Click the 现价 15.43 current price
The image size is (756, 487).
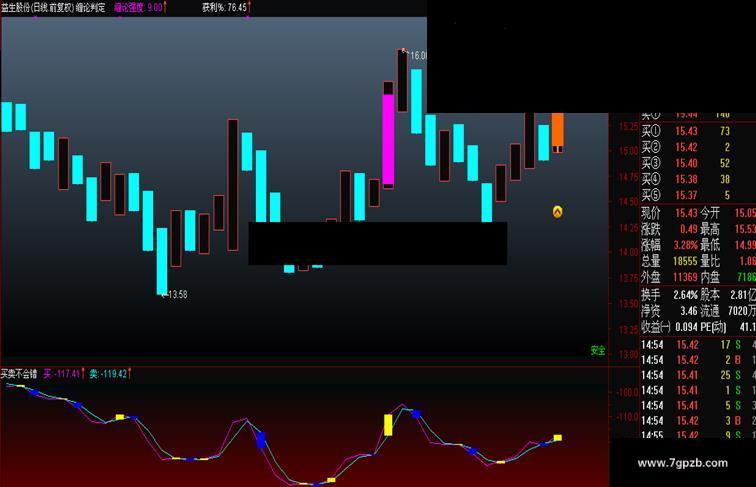point(669,213)
